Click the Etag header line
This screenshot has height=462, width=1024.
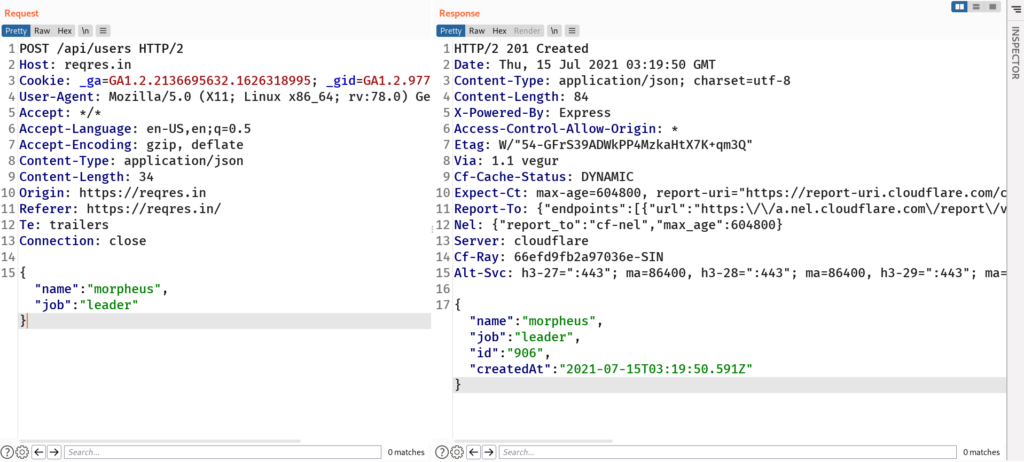pyautogui.click(x=603, y=145)
